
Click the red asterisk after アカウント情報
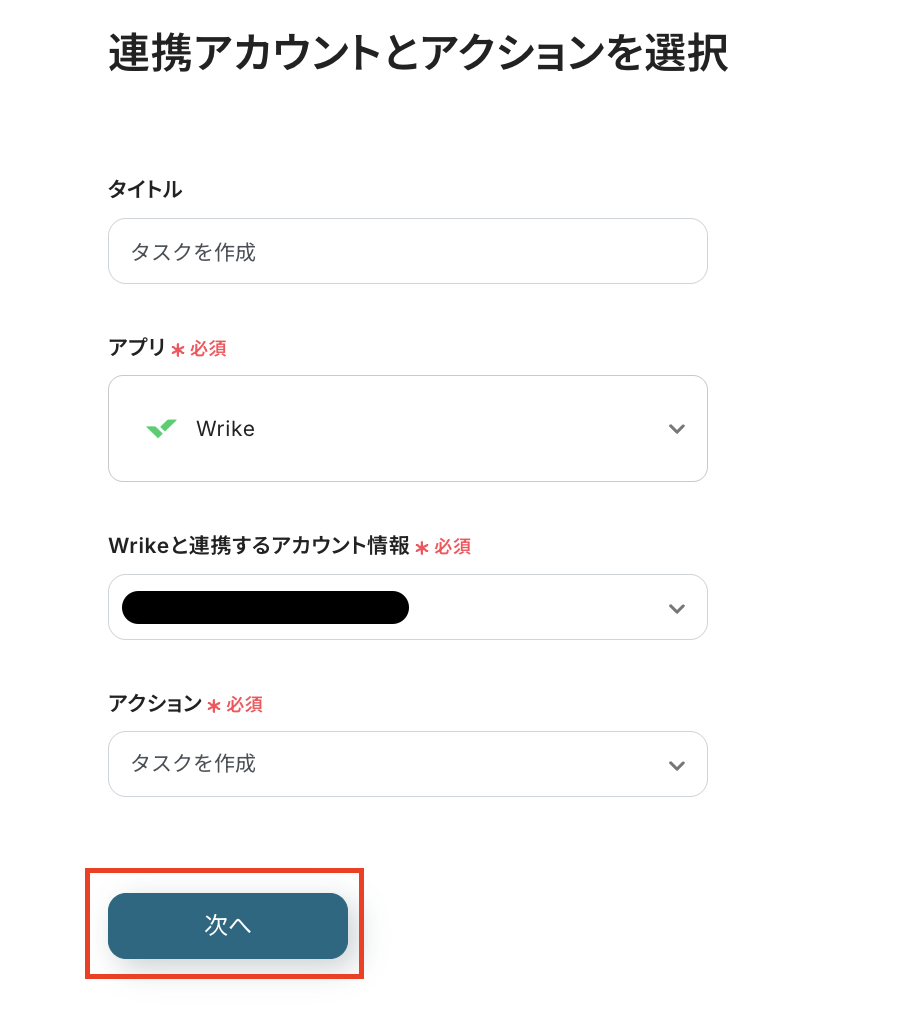coord(422,548)
